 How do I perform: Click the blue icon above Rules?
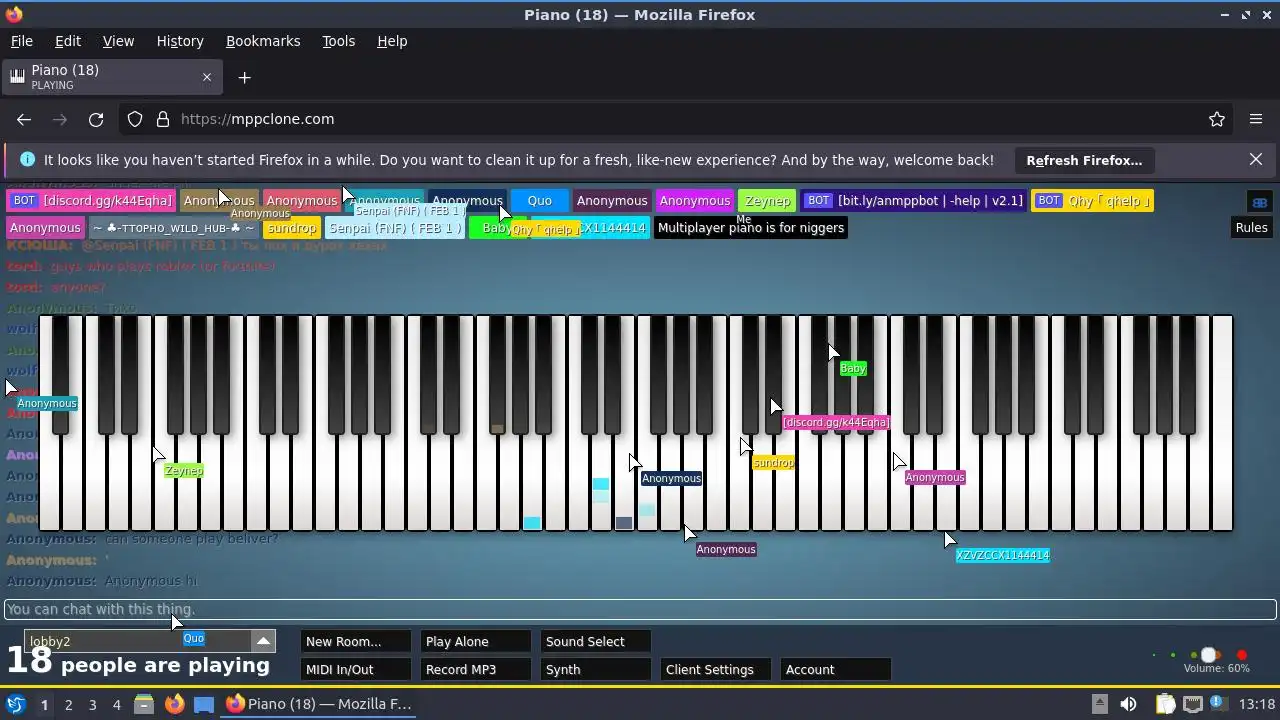click(x=1259, y=202)
